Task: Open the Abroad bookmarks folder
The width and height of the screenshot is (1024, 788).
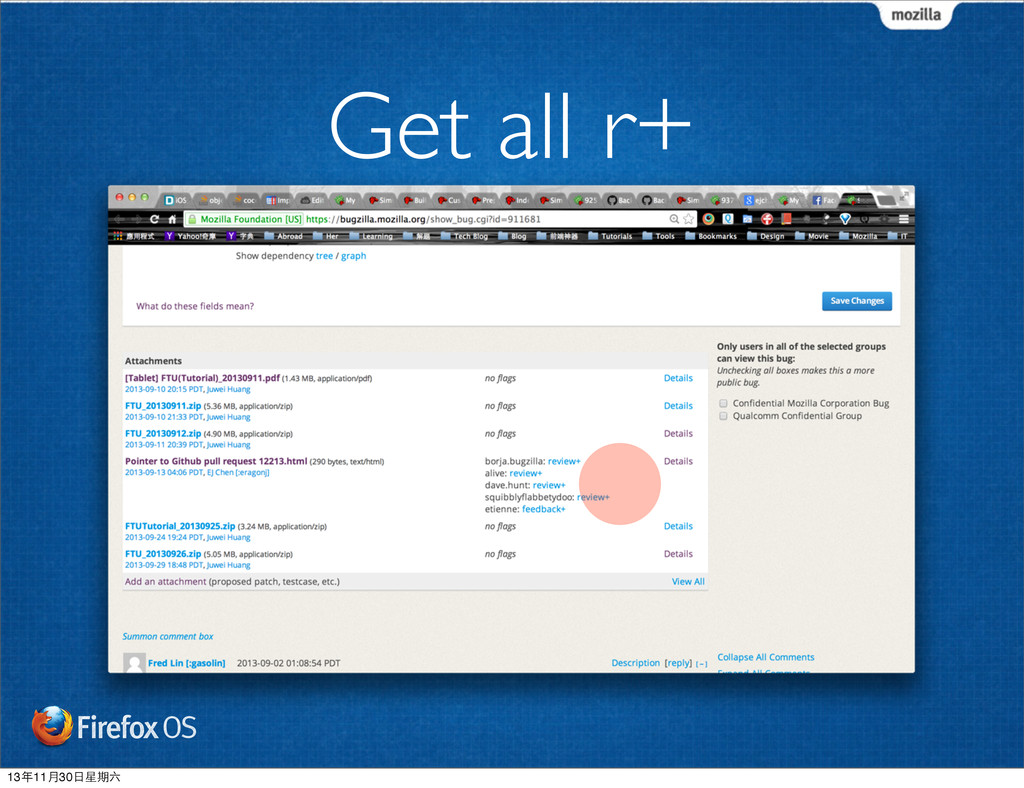Action: (x=283, y=236)
